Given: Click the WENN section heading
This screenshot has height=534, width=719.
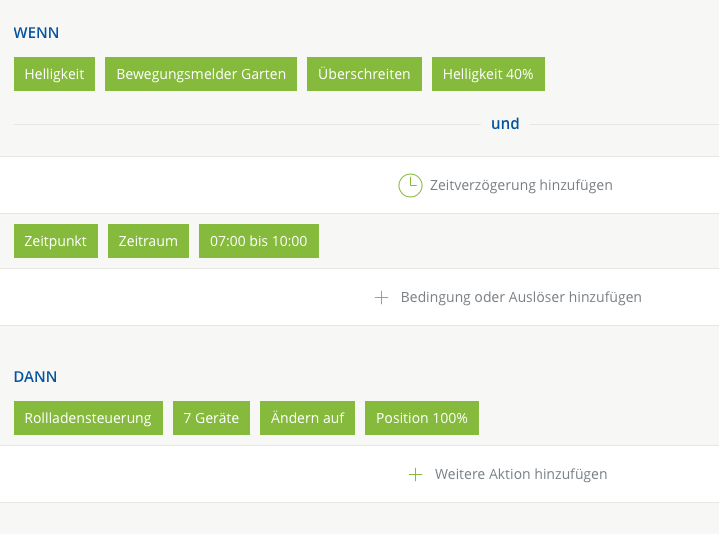Looking at the screenshot, I should (36, 33).
